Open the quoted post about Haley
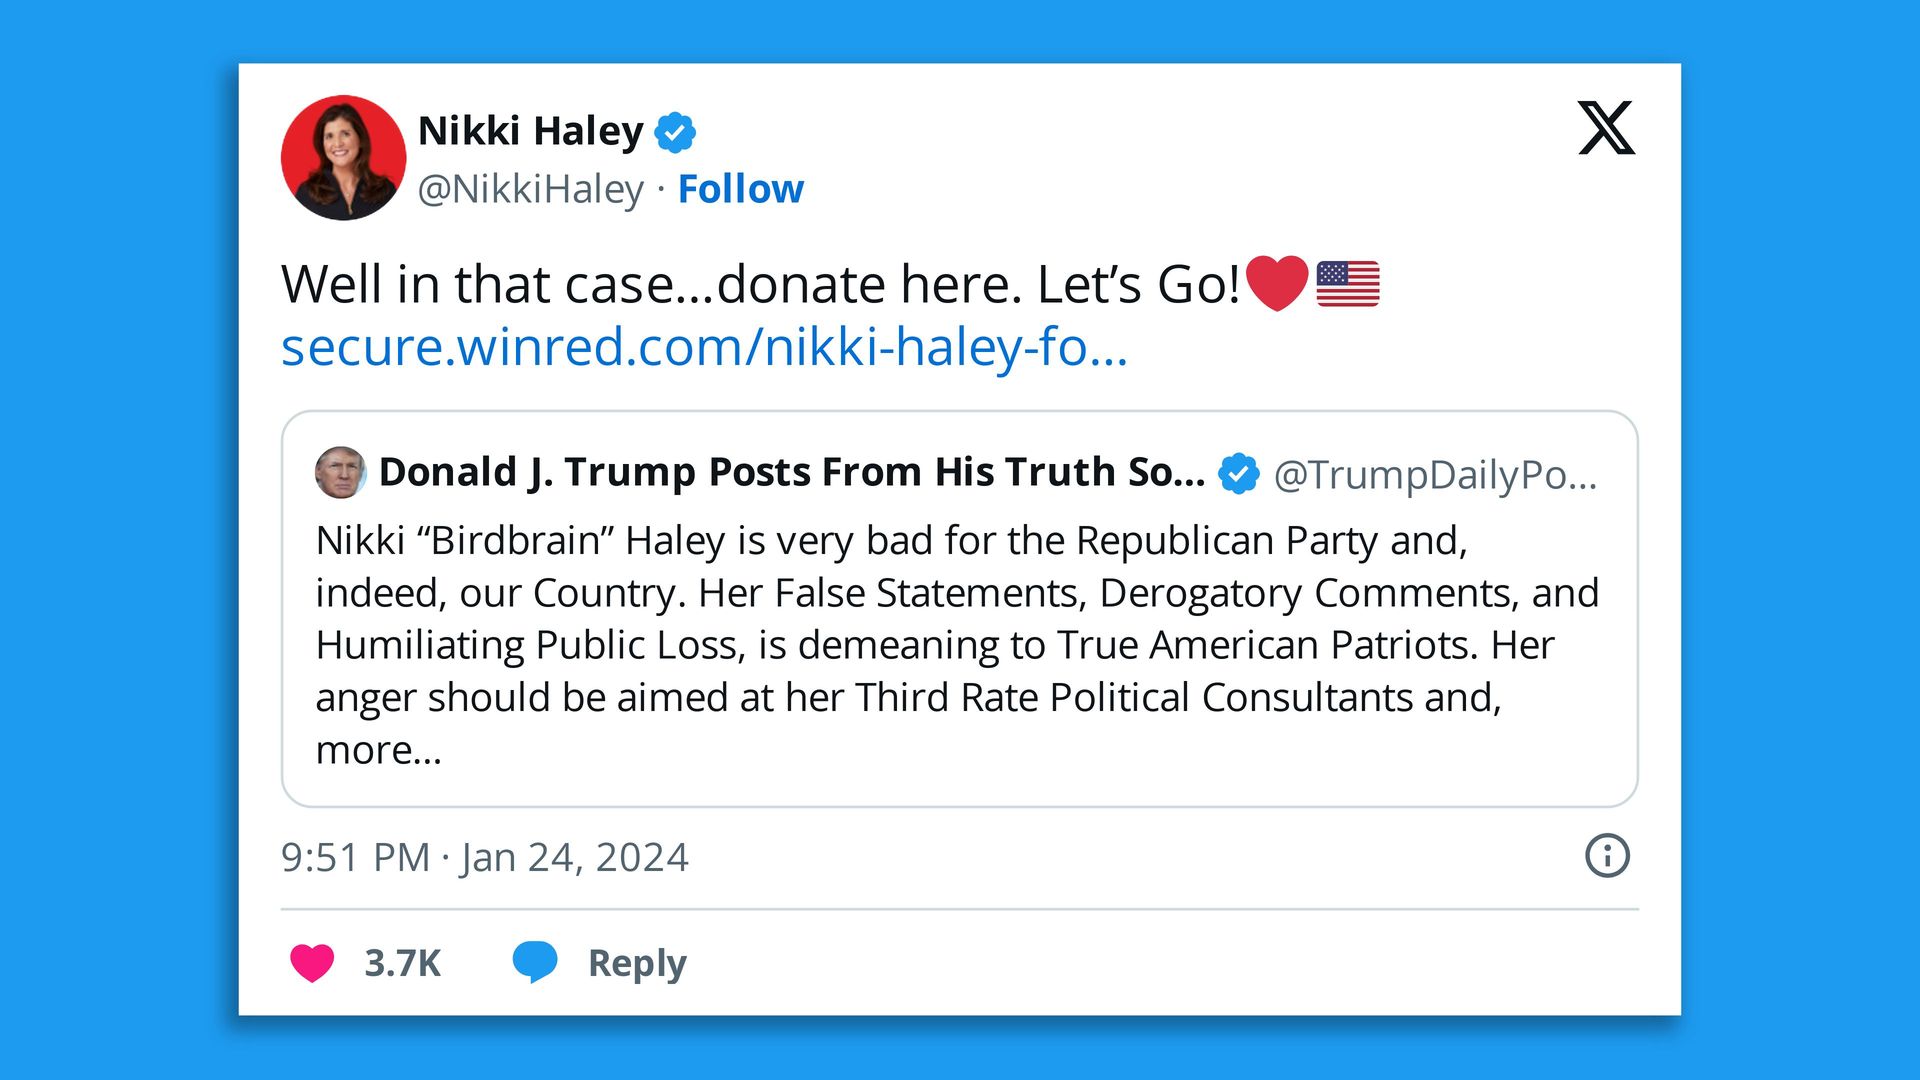 (958, 644)
